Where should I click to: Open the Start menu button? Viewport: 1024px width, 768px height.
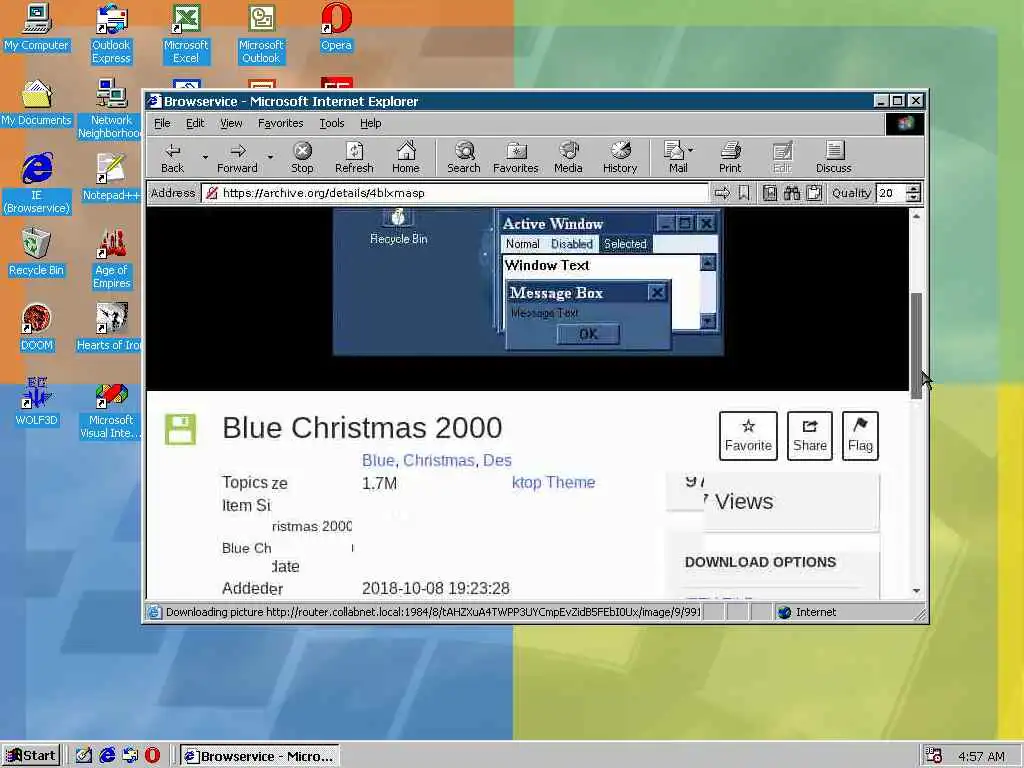coord(31,756)
